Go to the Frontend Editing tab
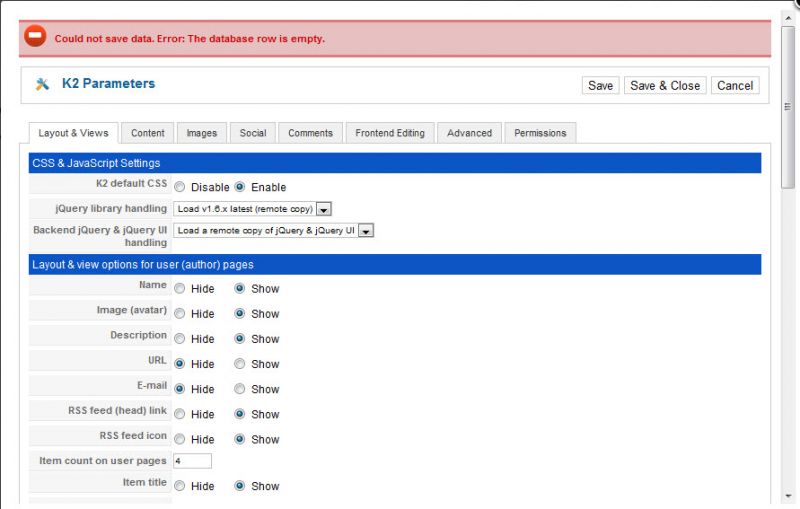 point(390,133)
